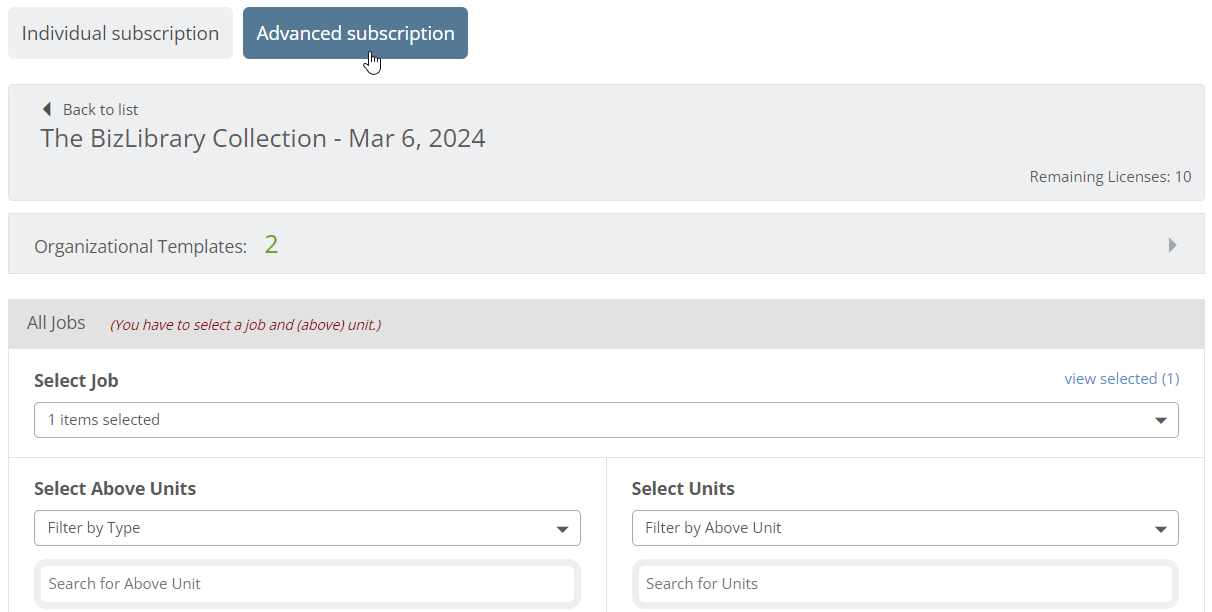
Task: Click the Remaining Licenses: 10 text
Action: click(1110, 177)
